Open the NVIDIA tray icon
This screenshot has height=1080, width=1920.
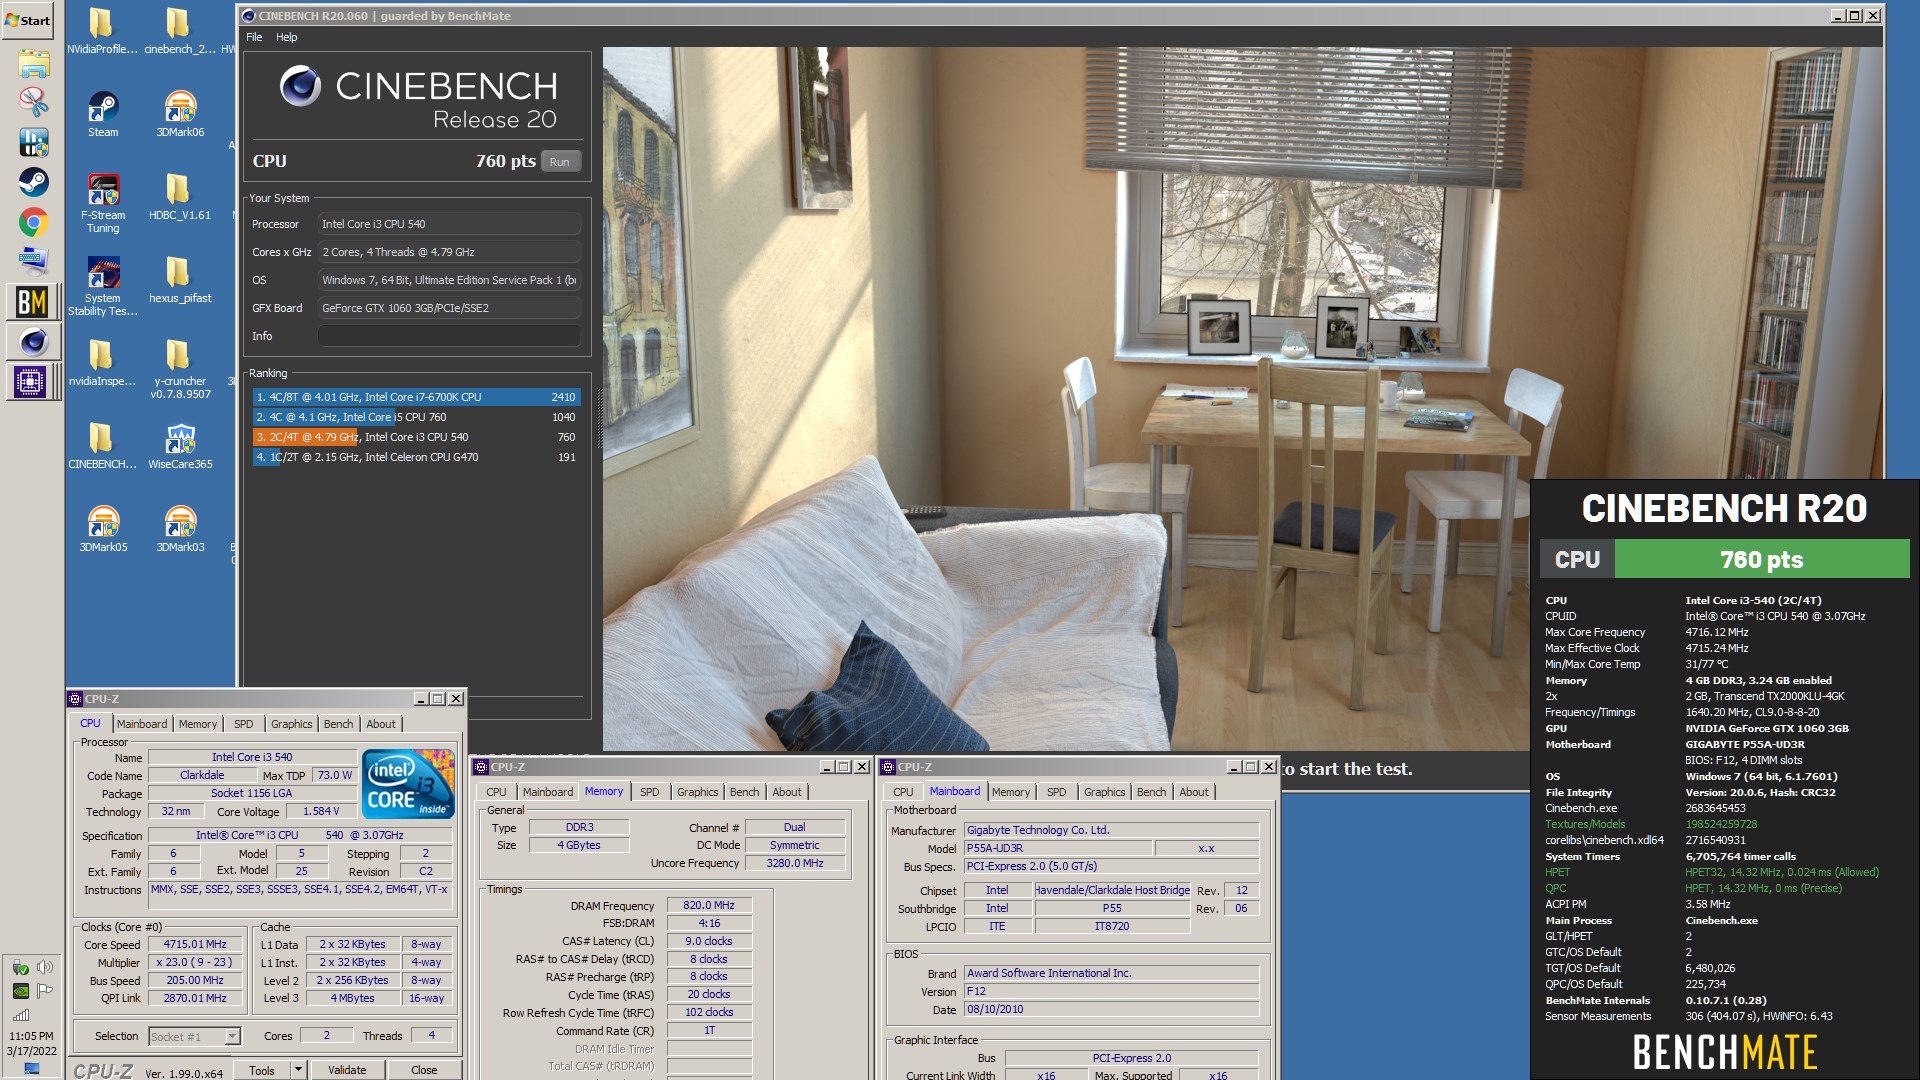coord(20,991)
